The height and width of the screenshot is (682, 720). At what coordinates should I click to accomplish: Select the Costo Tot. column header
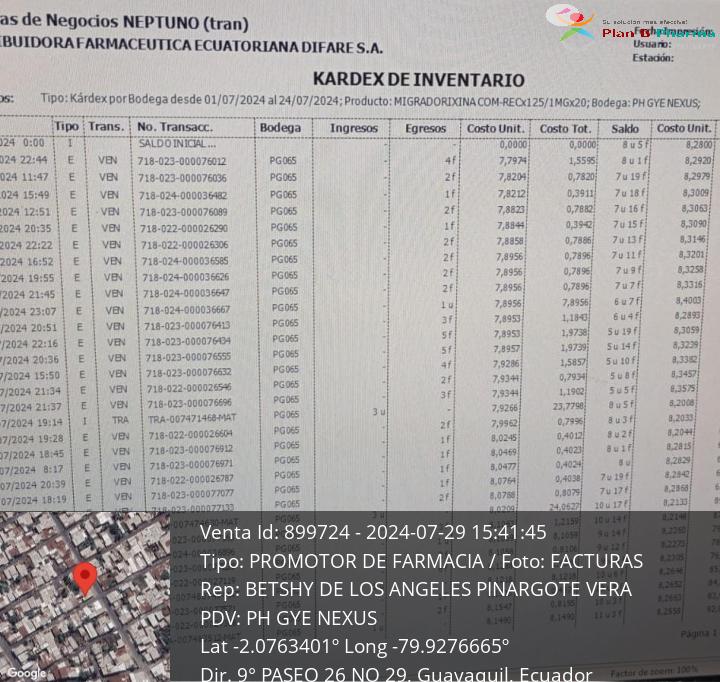[565, 129]
